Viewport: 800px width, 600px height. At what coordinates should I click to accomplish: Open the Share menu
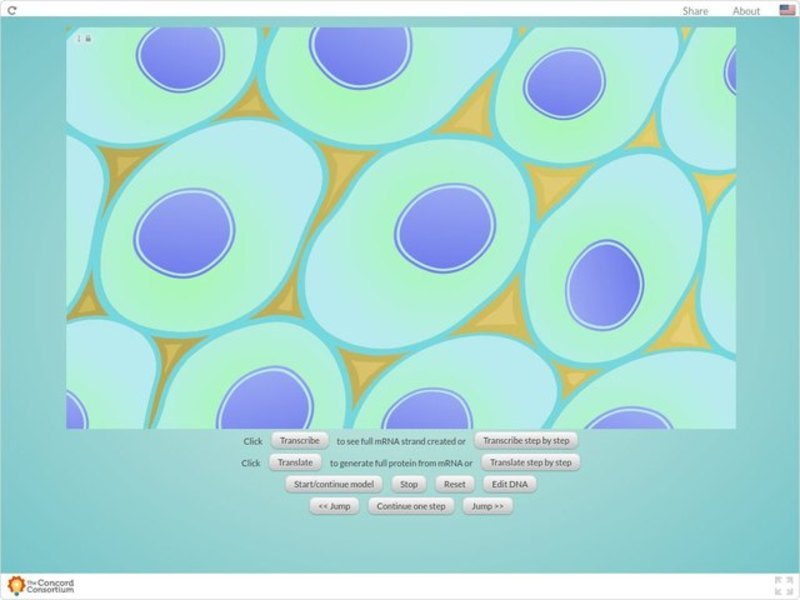tap(694, 10)
